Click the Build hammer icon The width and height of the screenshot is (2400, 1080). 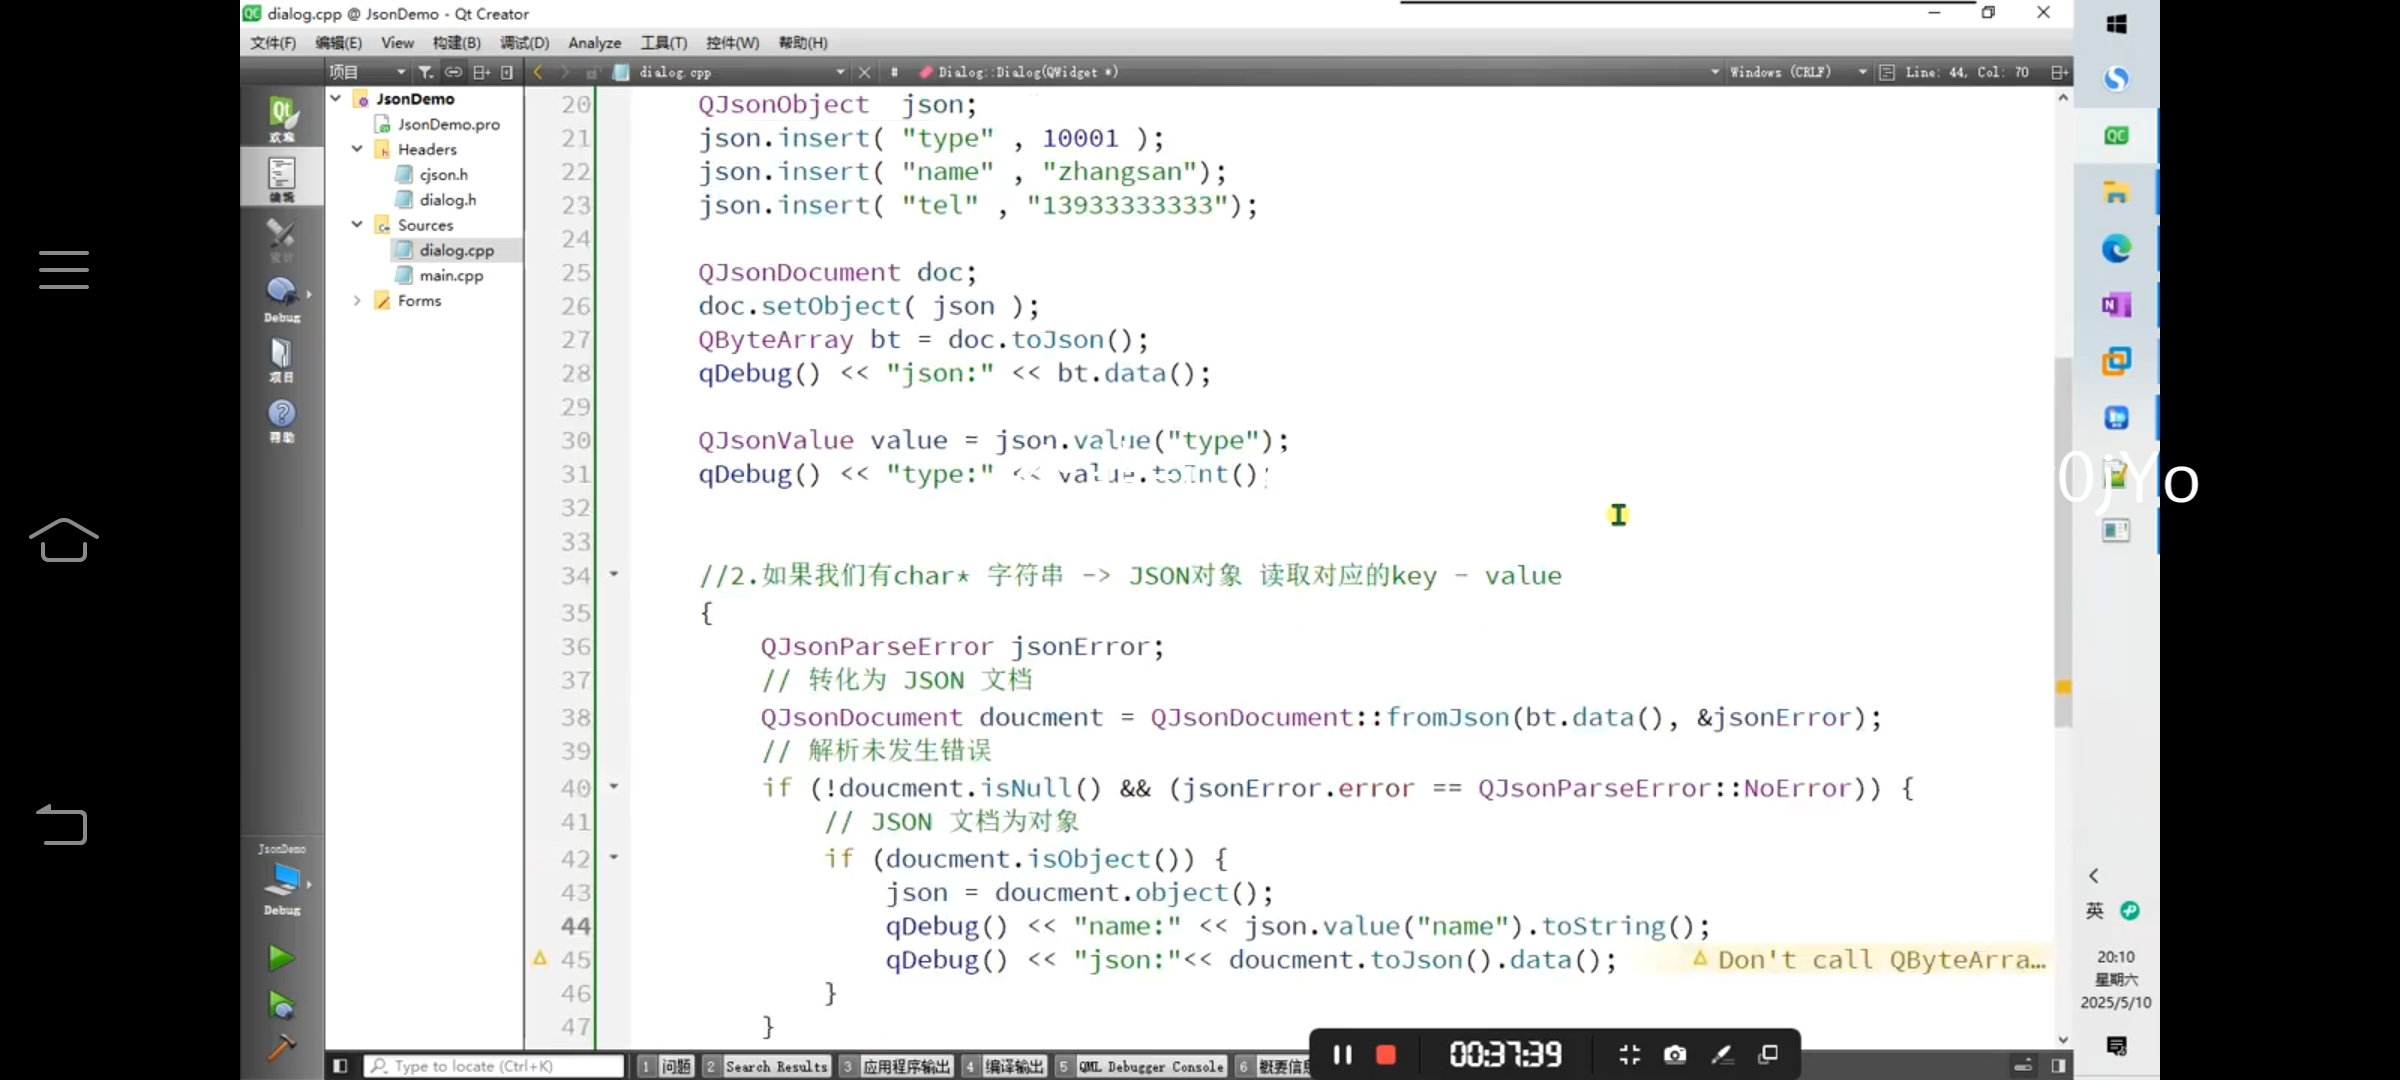280,1047
